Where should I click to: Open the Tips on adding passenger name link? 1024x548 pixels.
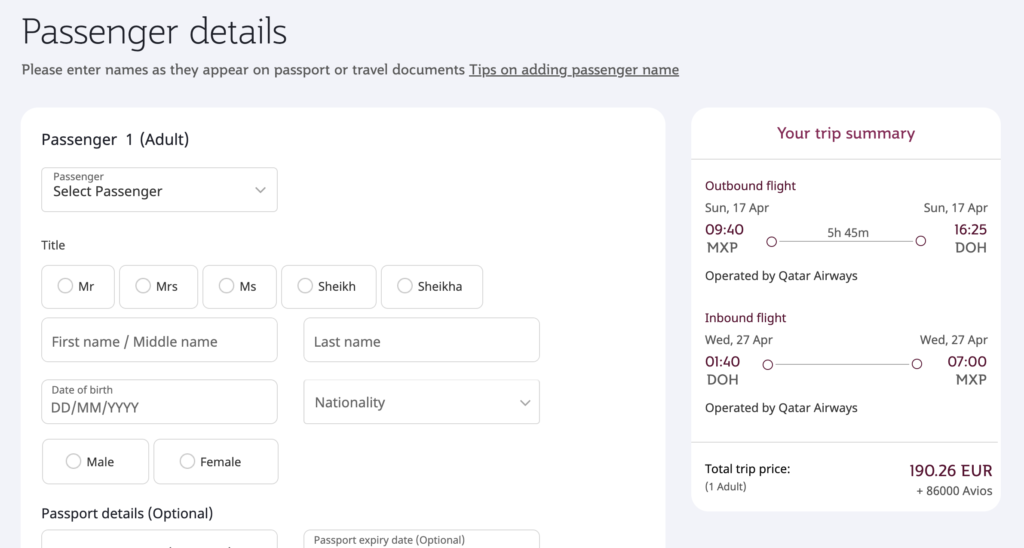574,70
